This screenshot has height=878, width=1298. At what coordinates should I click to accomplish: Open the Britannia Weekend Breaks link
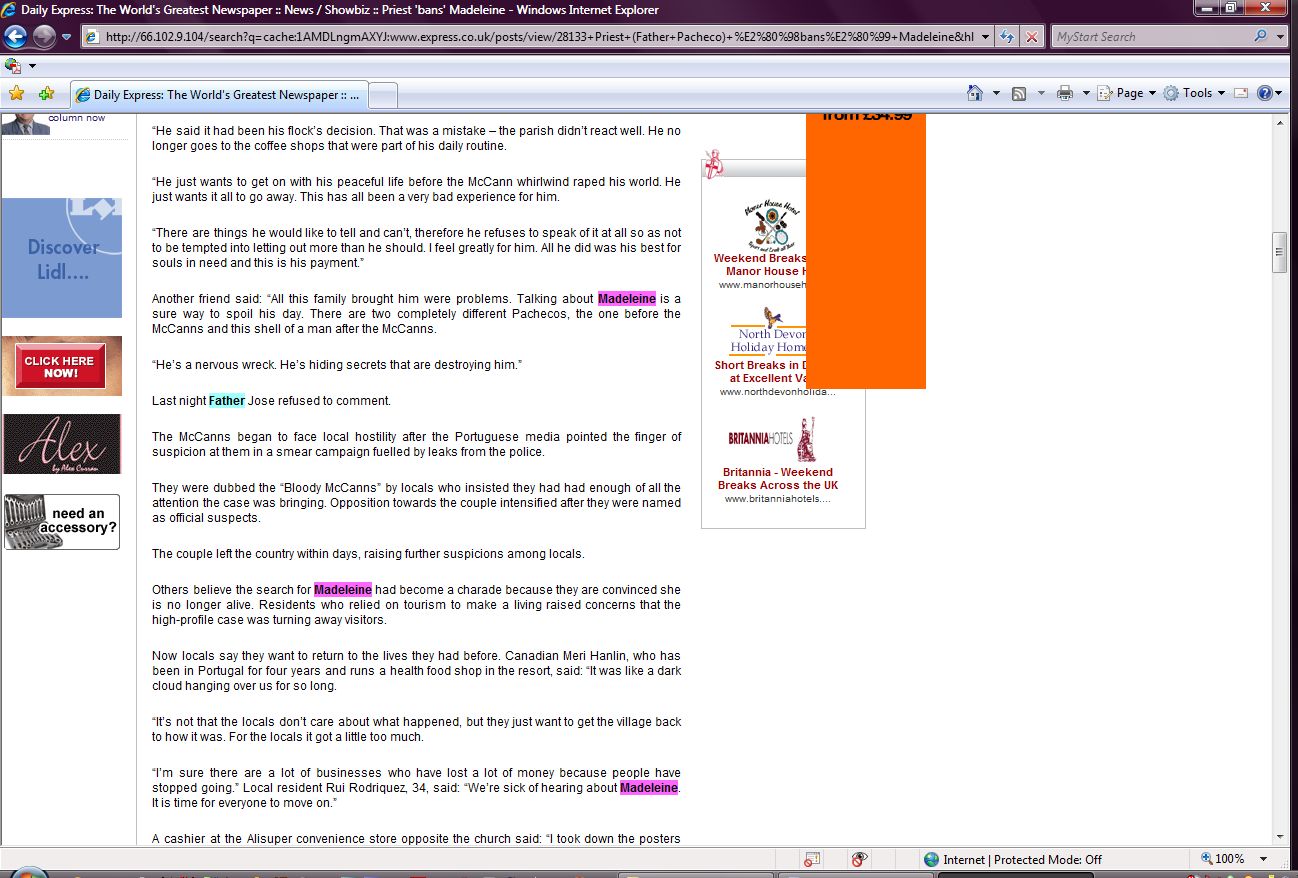(x=778, y=478)
